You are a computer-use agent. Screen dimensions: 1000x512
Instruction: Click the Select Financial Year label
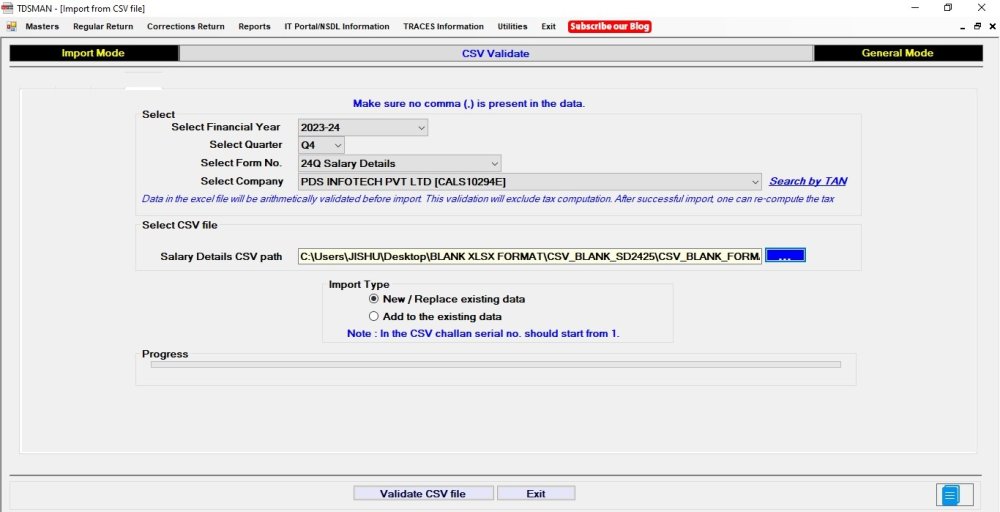[226, 127]
